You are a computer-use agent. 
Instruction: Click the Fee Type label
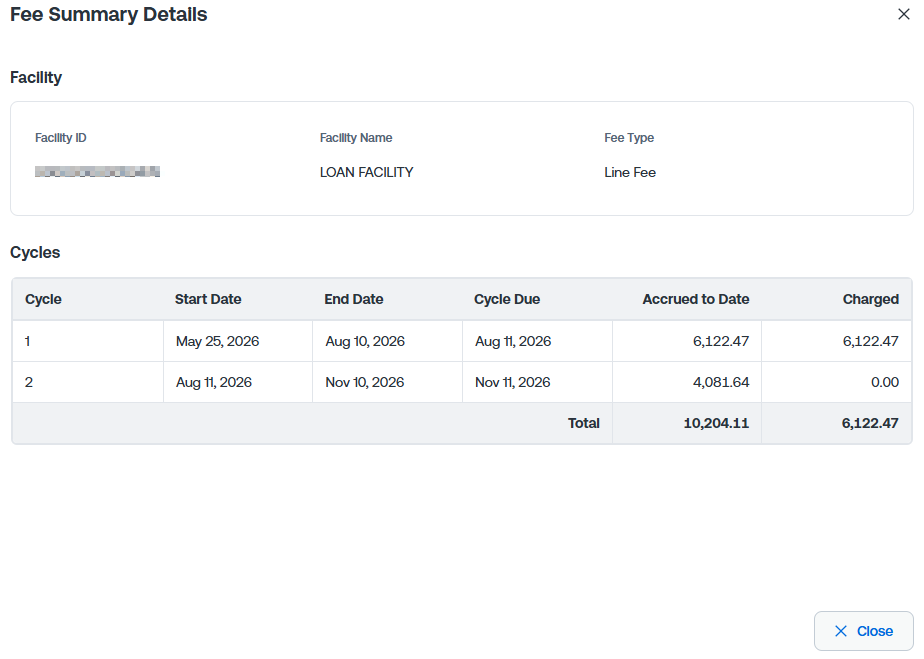pyautogui.click(x=629, y=138)
